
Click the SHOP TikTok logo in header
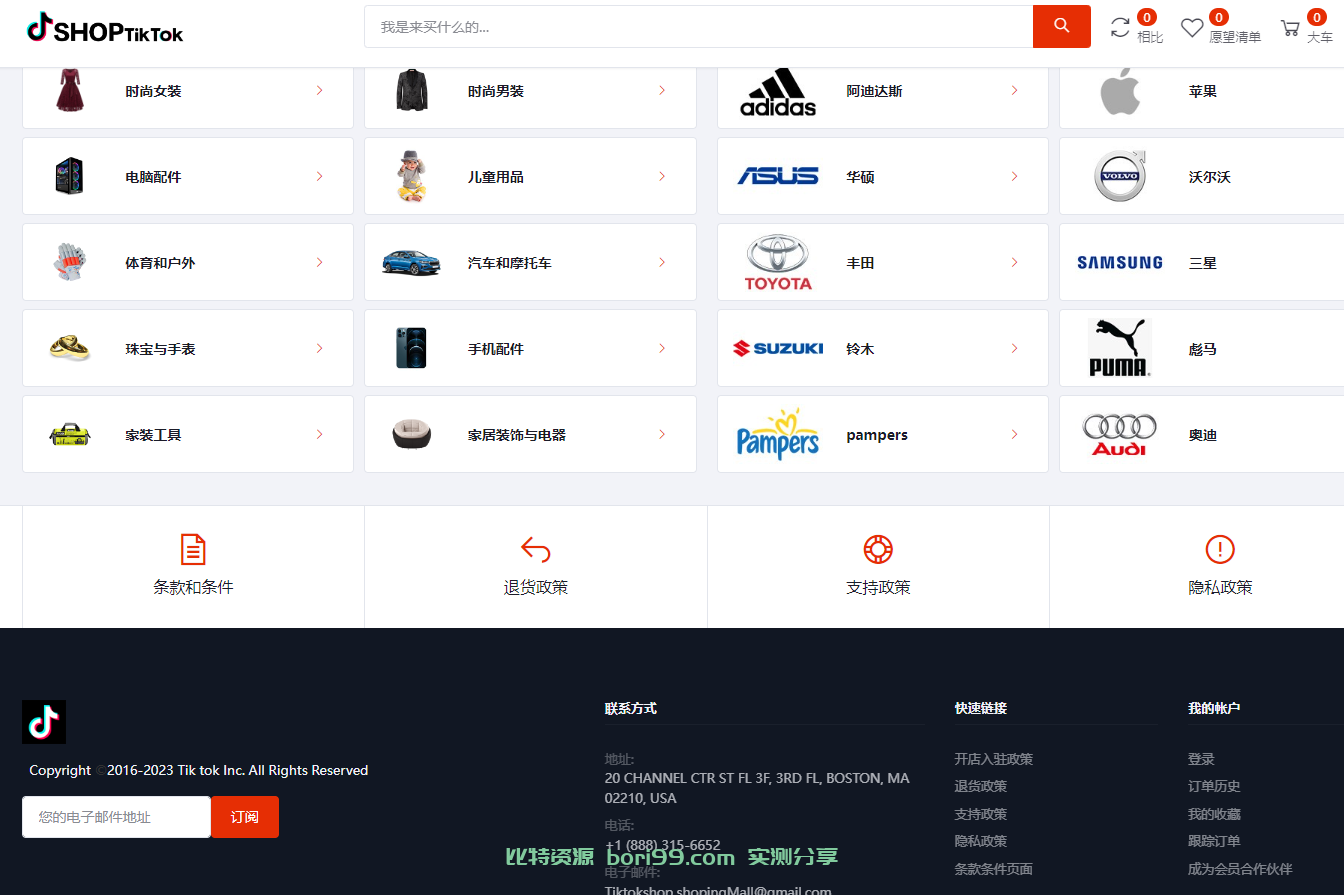click(105, 28)
